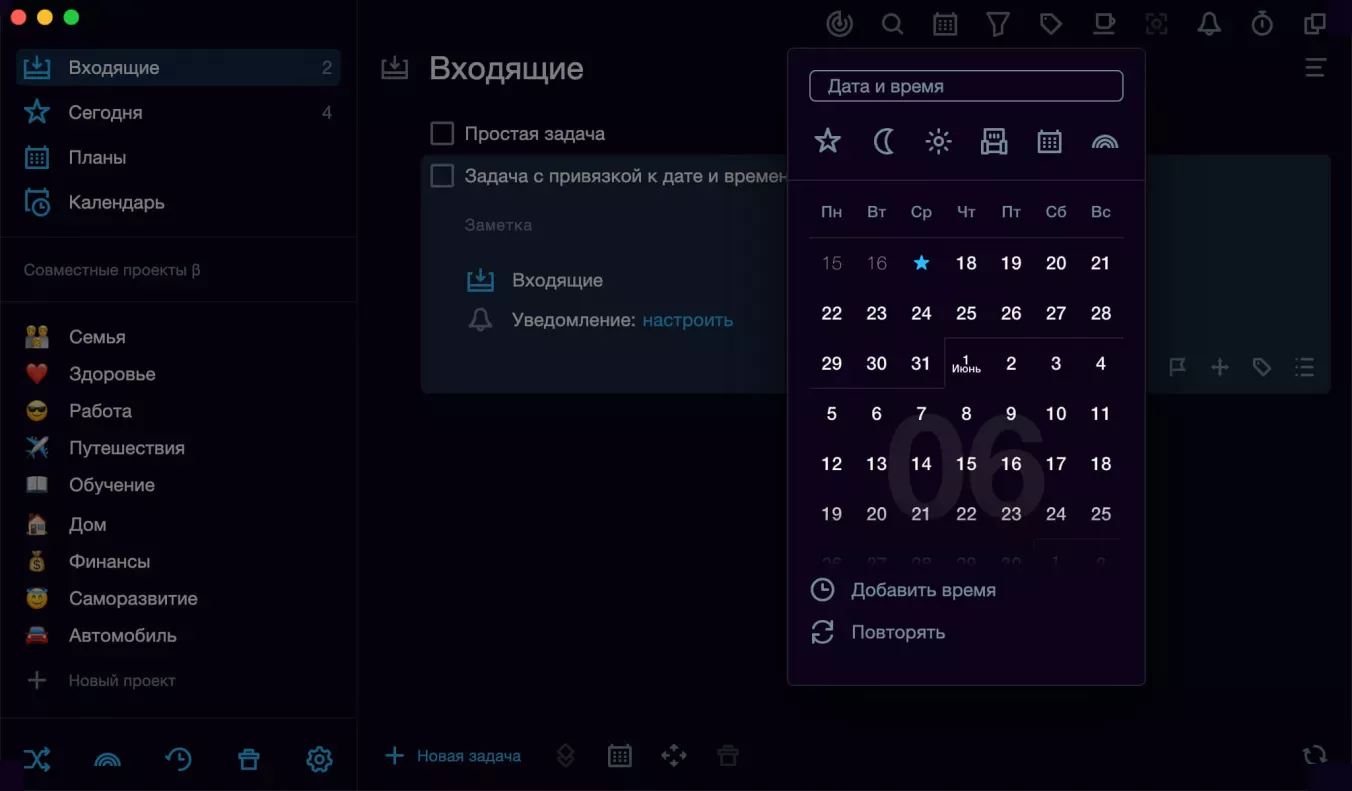Image resolution: width=1352 pixels, height=791 pixels.
Task: Click 'Новая задача' button
Action: coord(453,756)
